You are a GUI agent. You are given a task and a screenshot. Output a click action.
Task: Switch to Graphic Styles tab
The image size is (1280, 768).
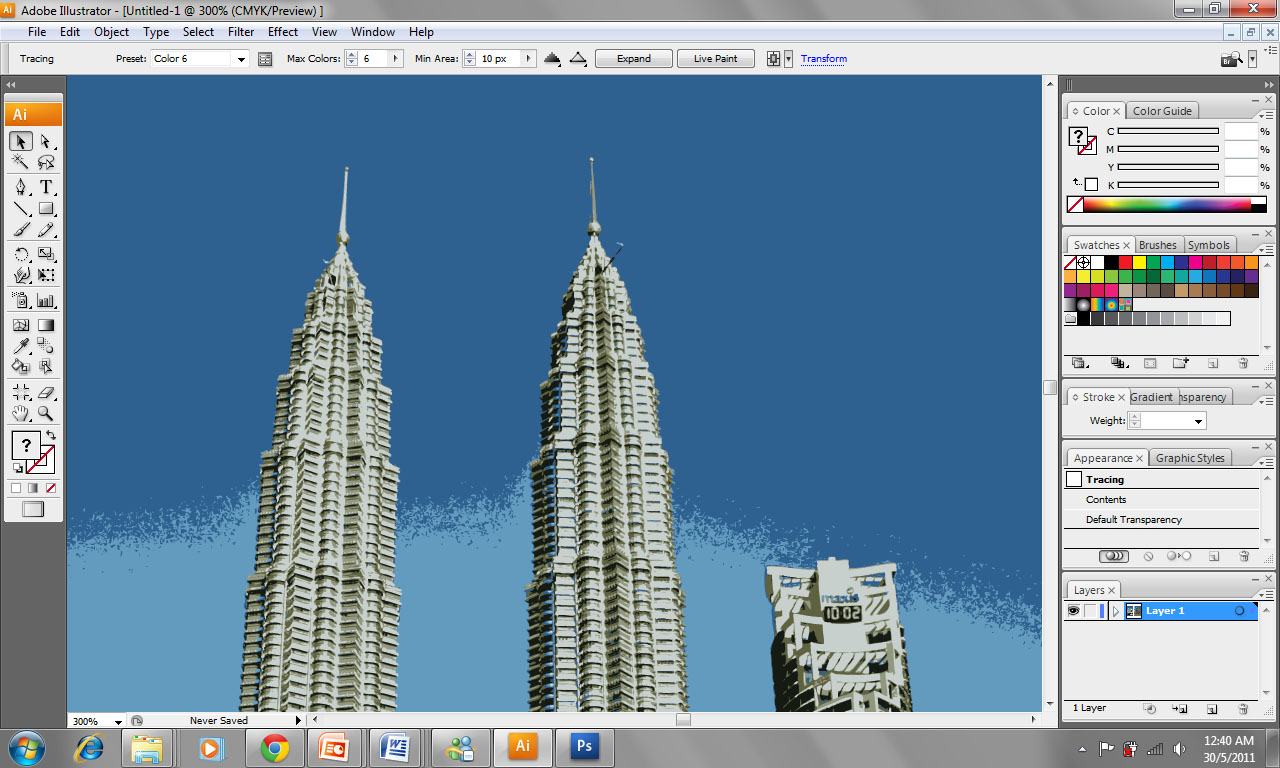click(1190, 458)
